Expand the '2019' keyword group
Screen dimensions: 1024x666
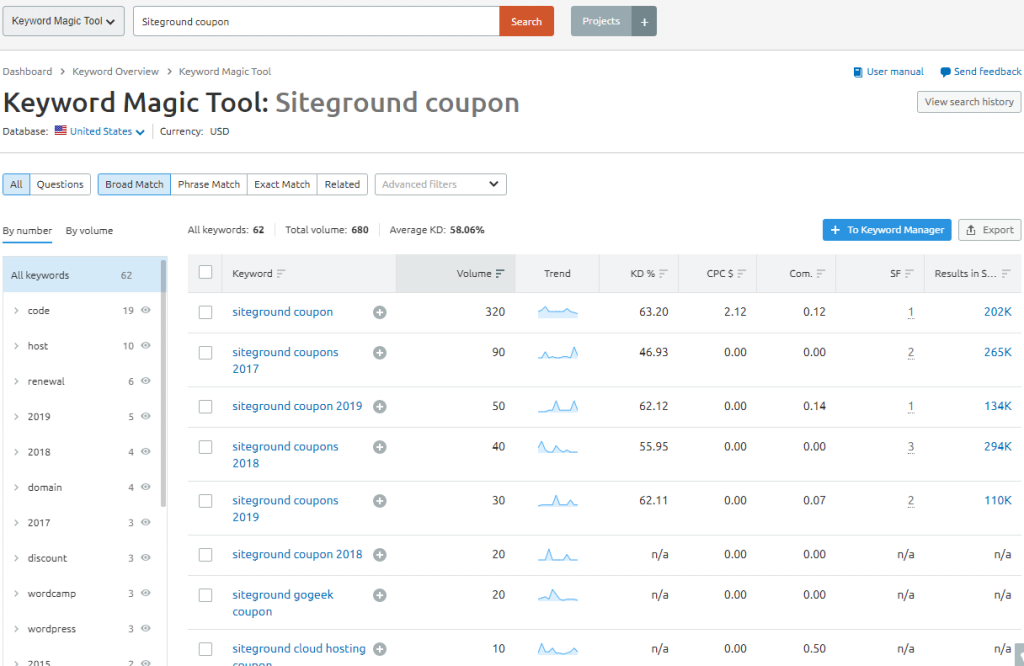(x=16, y=417)
